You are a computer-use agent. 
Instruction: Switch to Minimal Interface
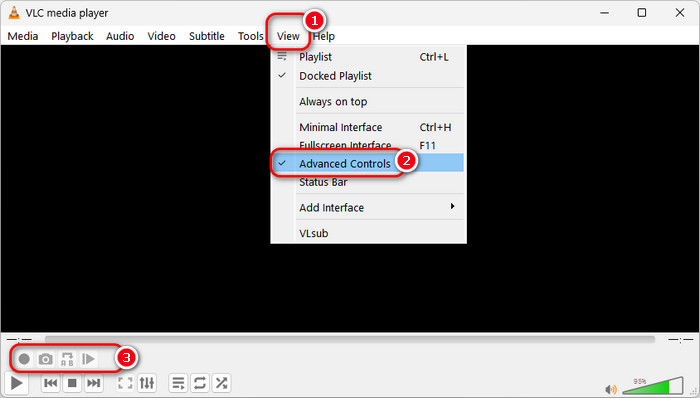coord(368,127)
